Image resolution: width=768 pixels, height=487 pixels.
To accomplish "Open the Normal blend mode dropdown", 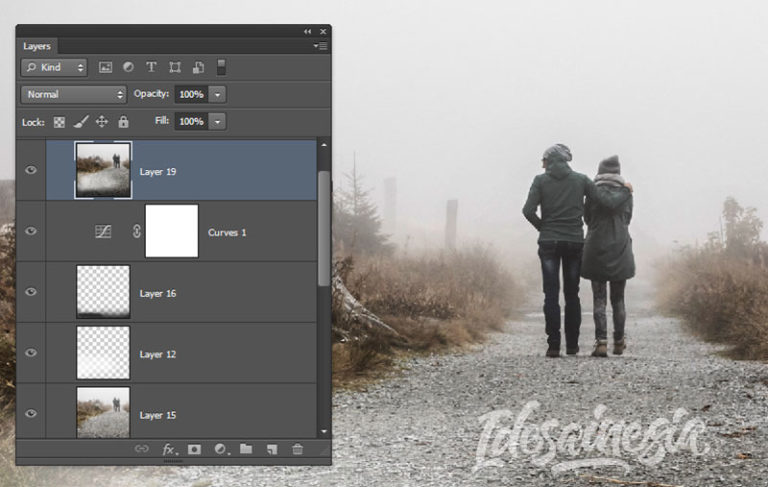I will (74, 94).
